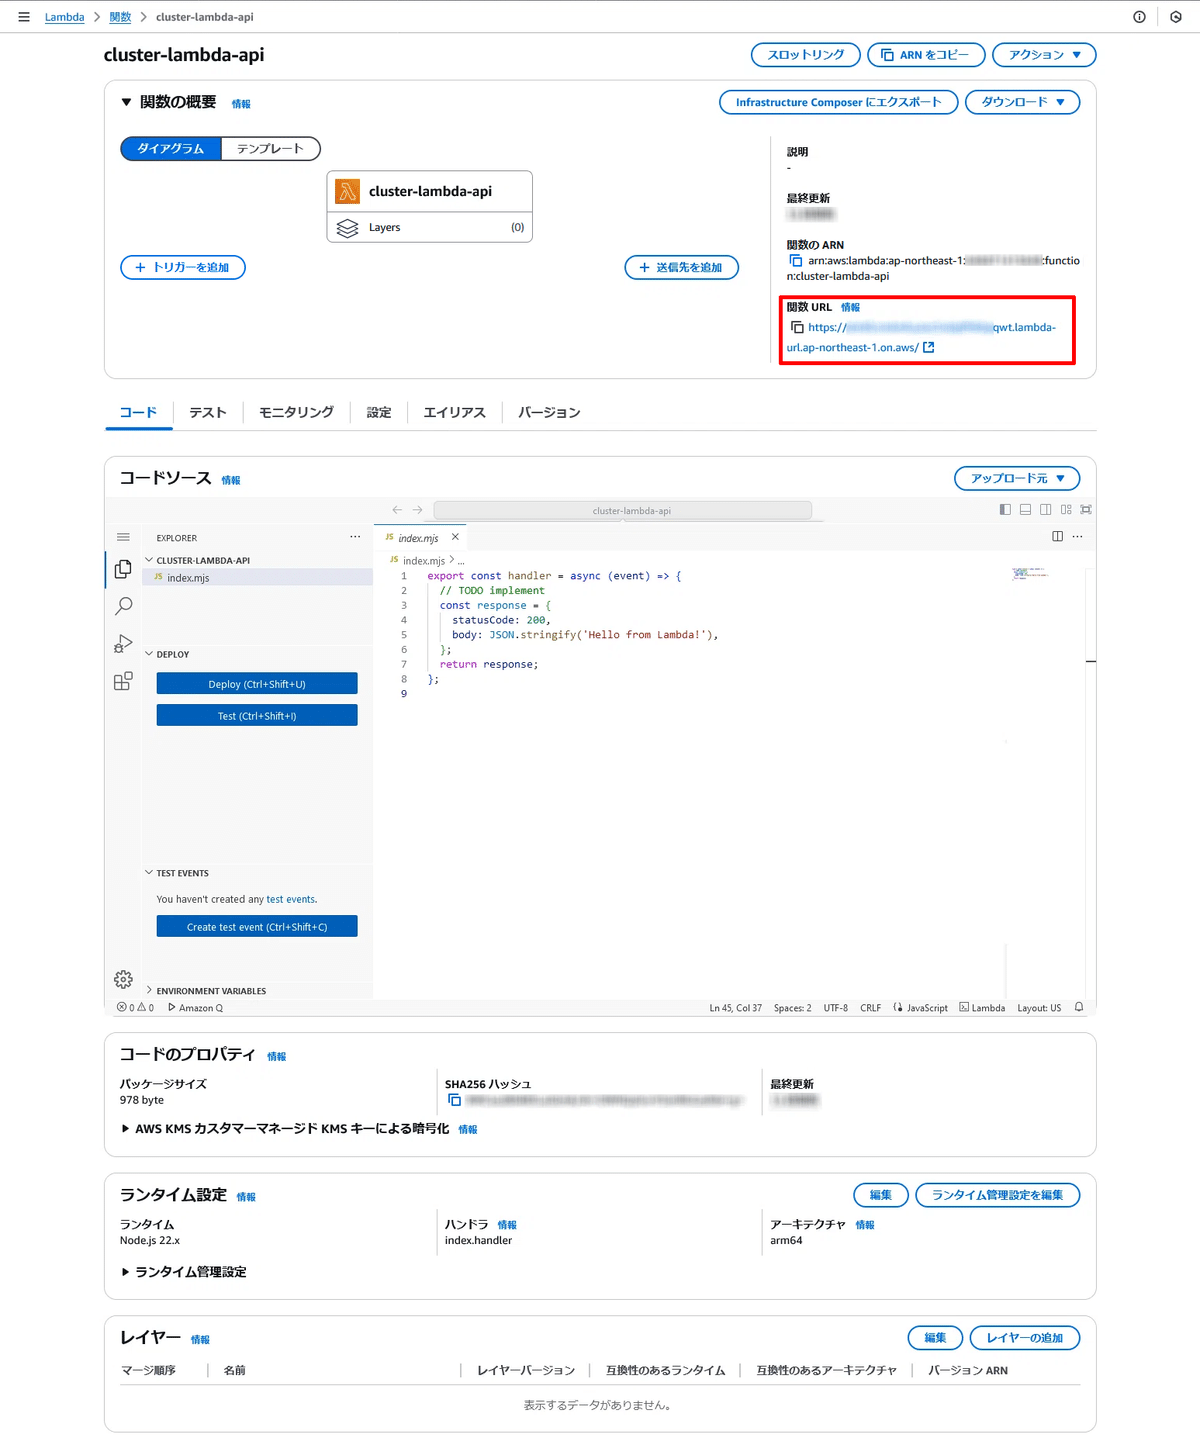This screenshot has height=1454, width=1200.
Task: Click the code minimap preview
Action: coord(1030,574)
